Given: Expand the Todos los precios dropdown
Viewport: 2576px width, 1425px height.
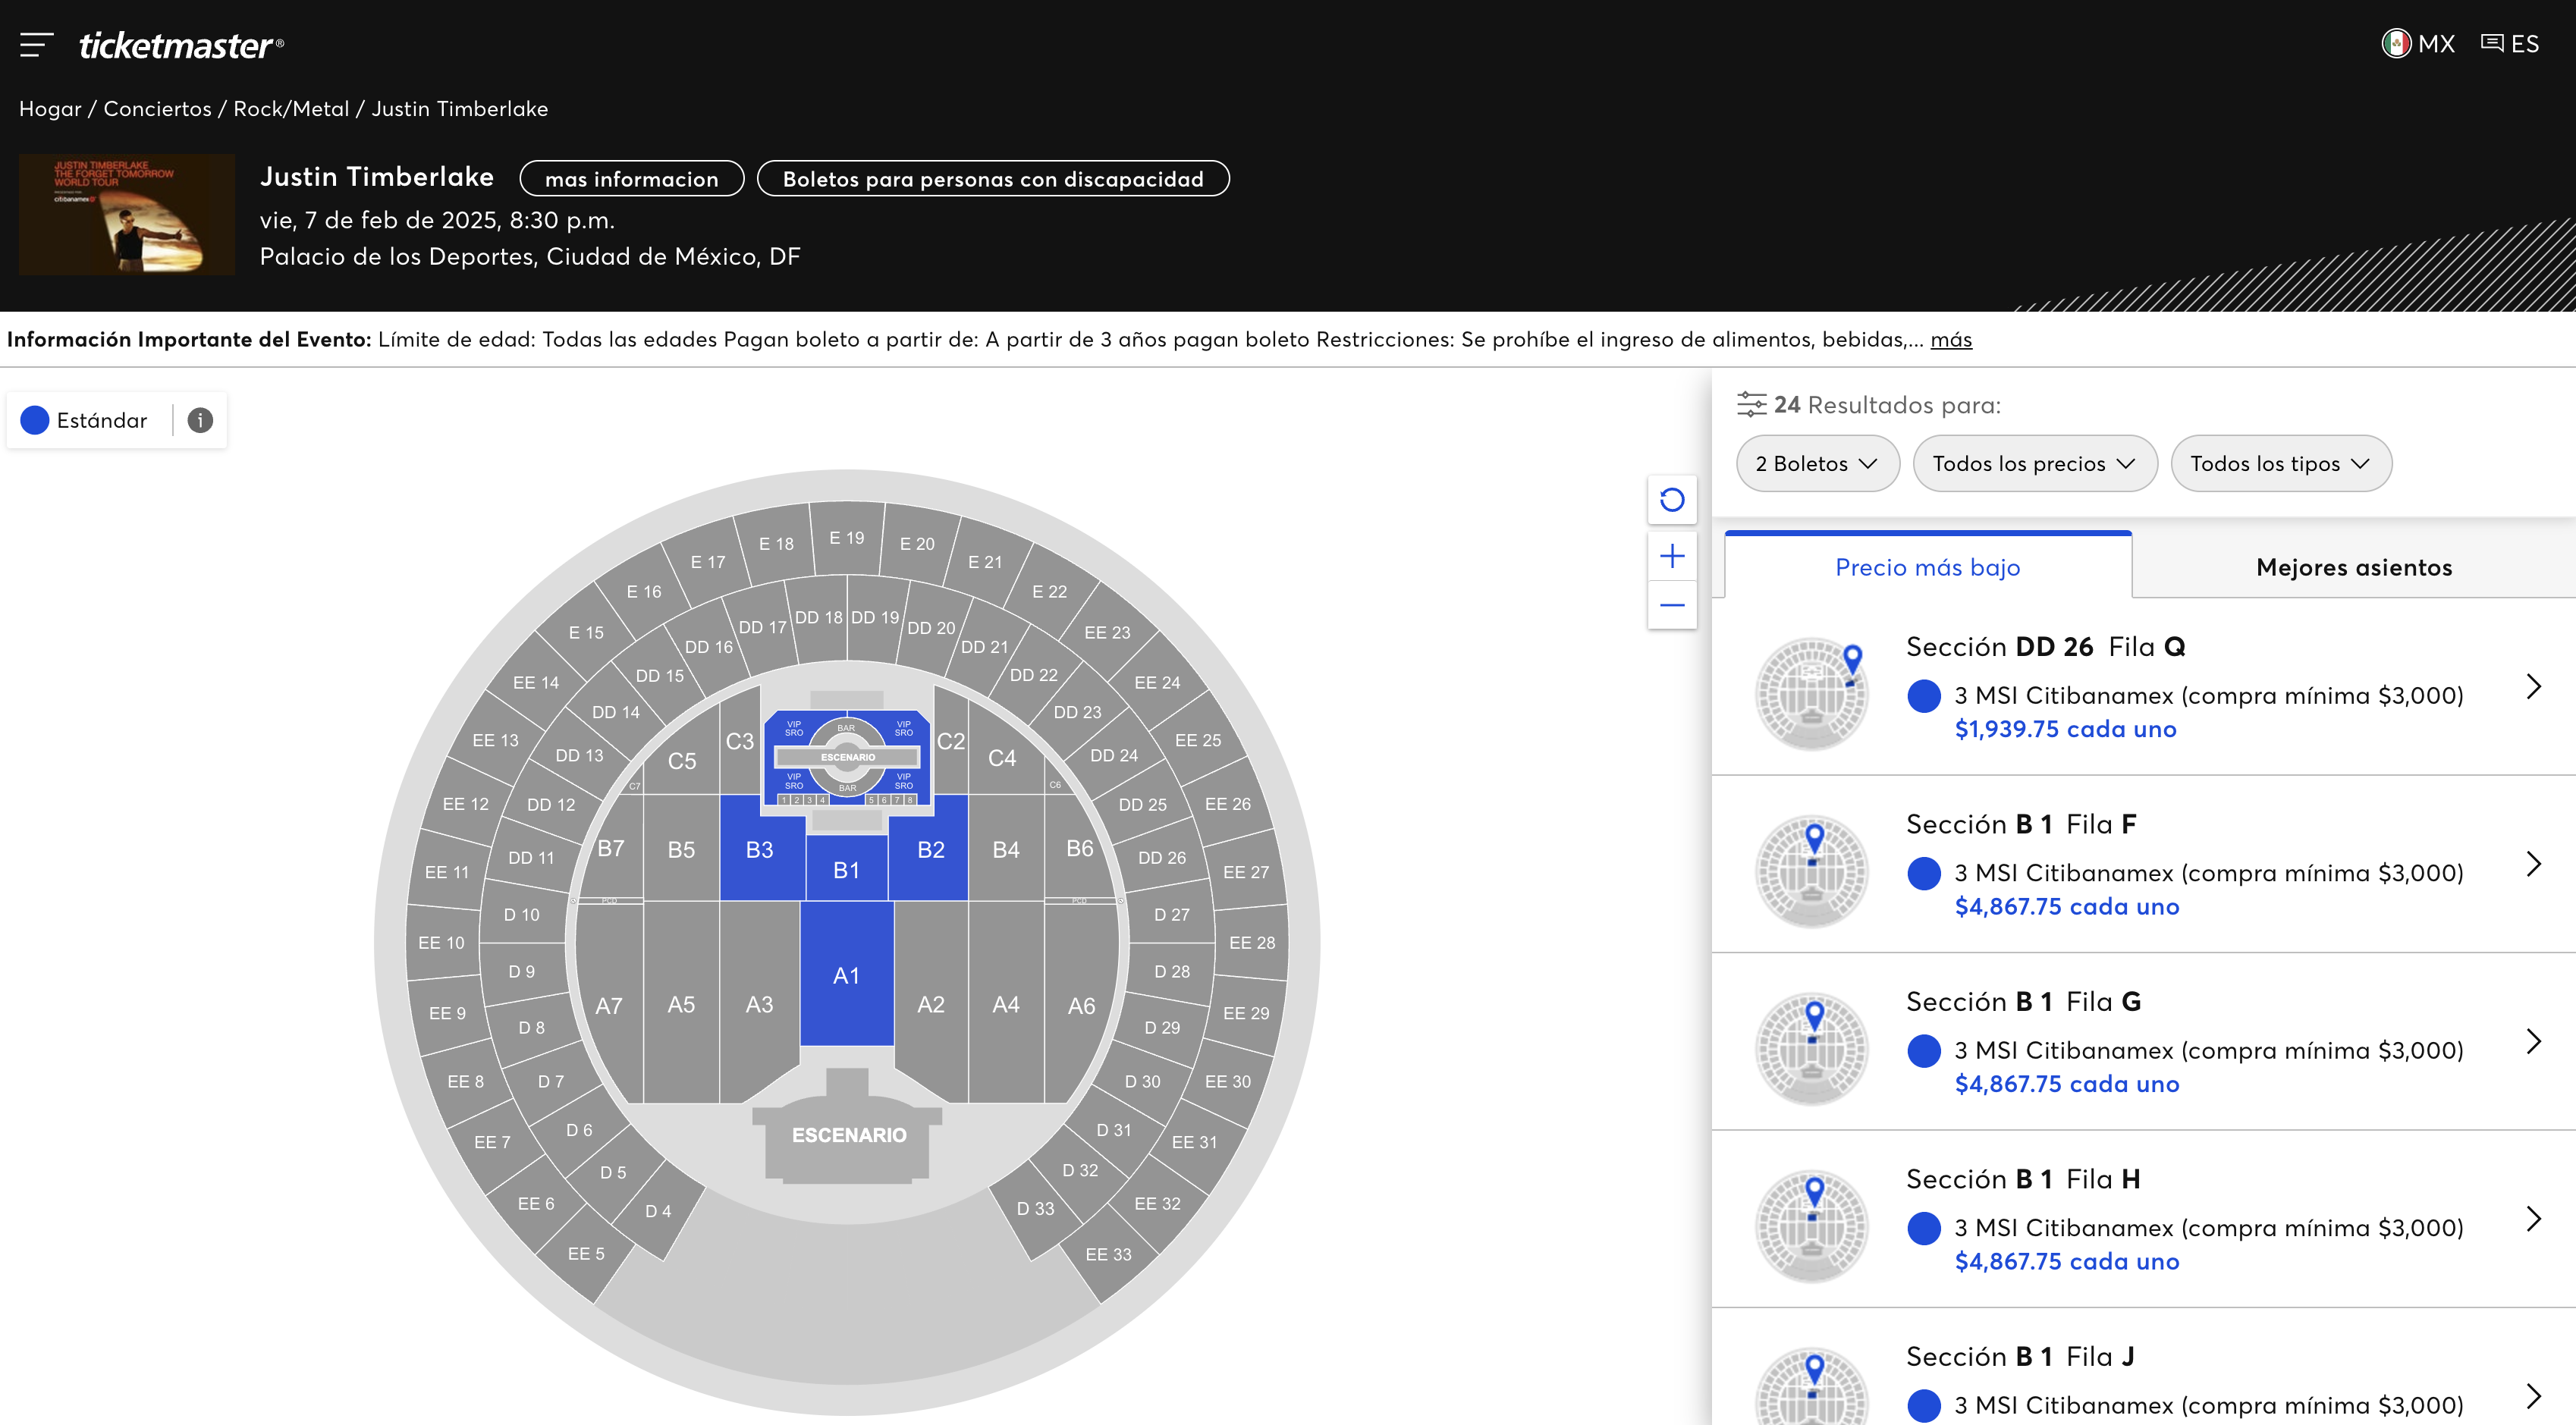Looking at the screenshot, I should point(2034,463).
